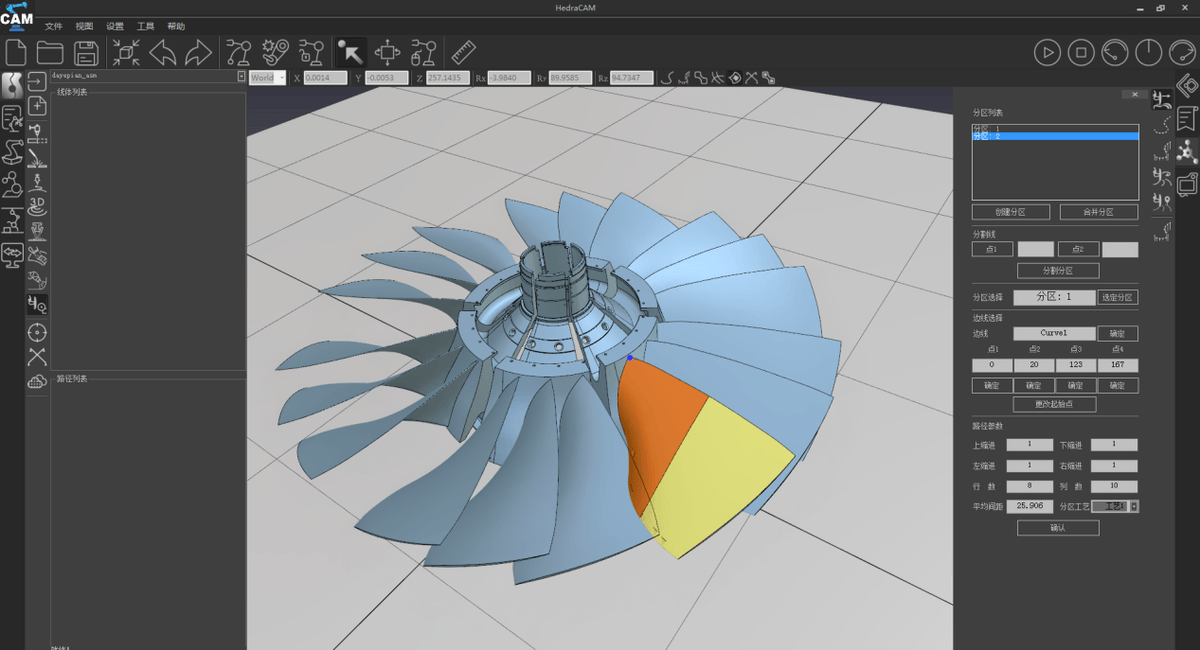
Task: Click the 创建分区 button
Action: click(1010, 212)
